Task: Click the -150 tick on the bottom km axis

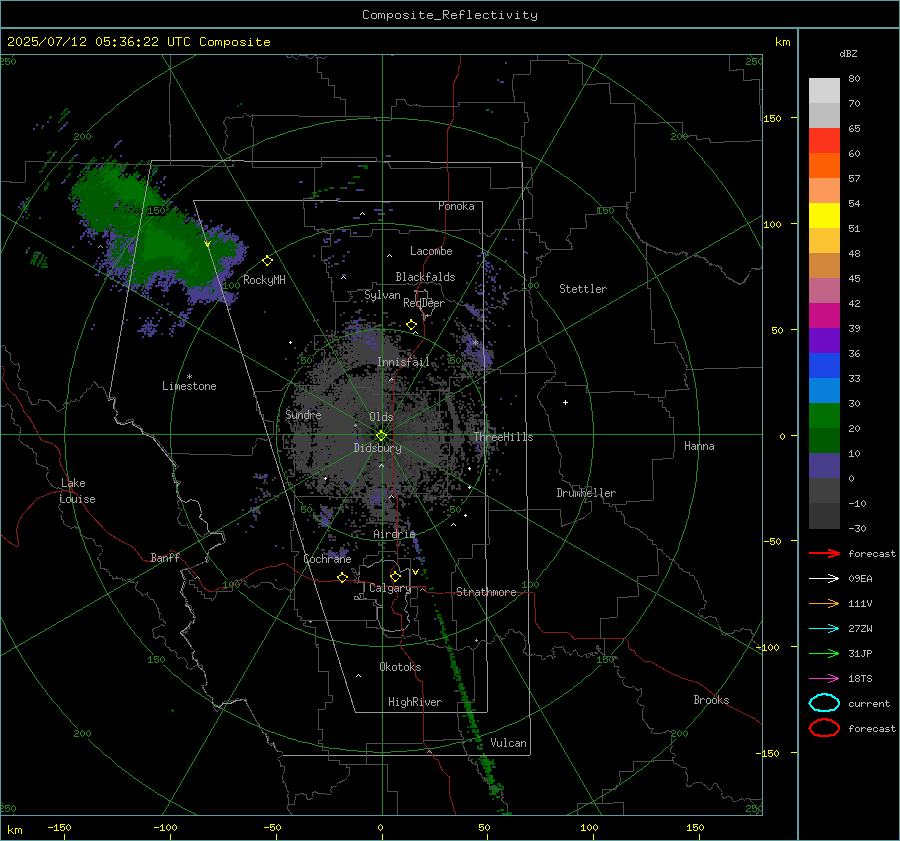Action: (x=59, y=827)
